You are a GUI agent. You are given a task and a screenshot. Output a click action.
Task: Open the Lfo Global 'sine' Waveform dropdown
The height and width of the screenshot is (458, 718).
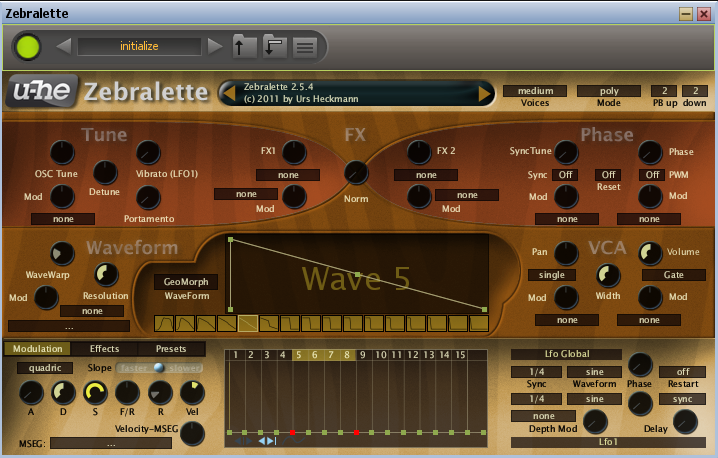[594, 372]
